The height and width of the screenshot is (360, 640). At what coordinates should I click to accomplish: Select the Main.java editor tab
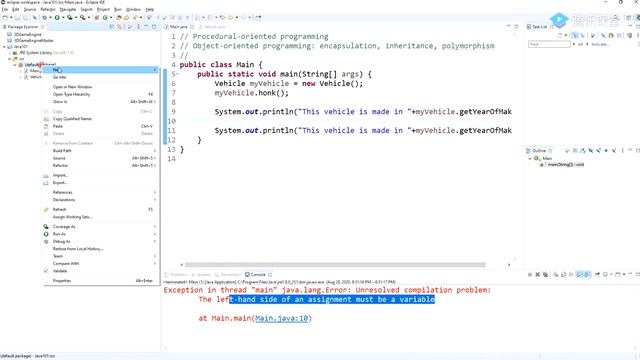[179, 27]
